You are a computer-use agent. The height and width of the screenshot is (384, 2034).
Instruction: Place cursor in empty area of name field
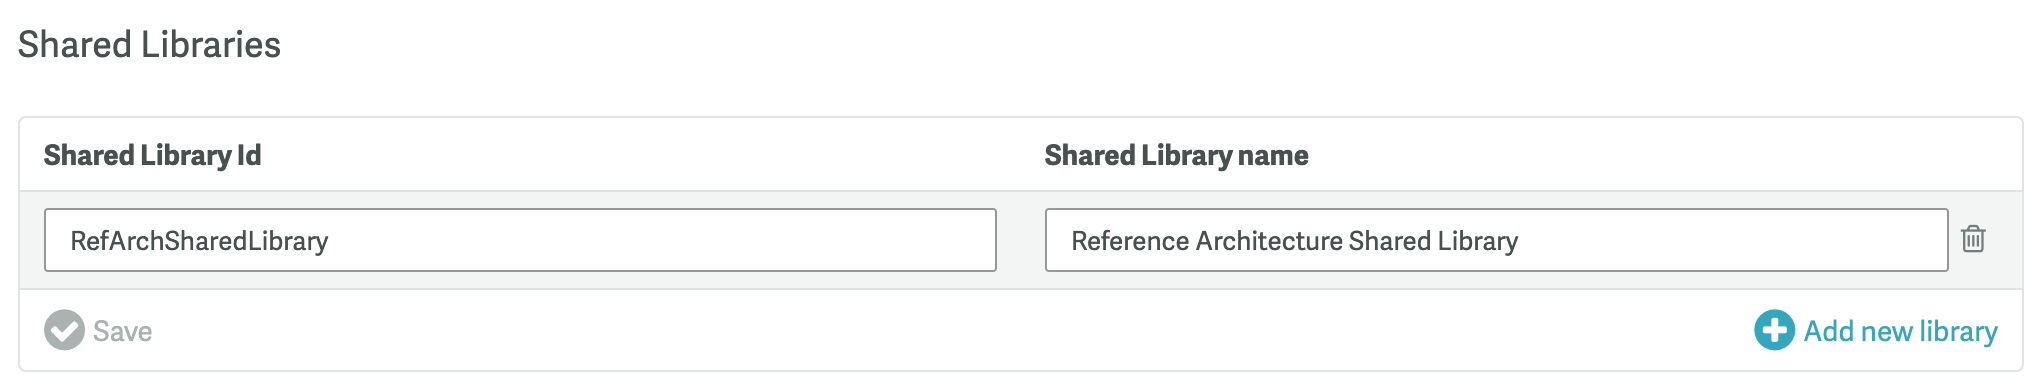coord(1730,240)
